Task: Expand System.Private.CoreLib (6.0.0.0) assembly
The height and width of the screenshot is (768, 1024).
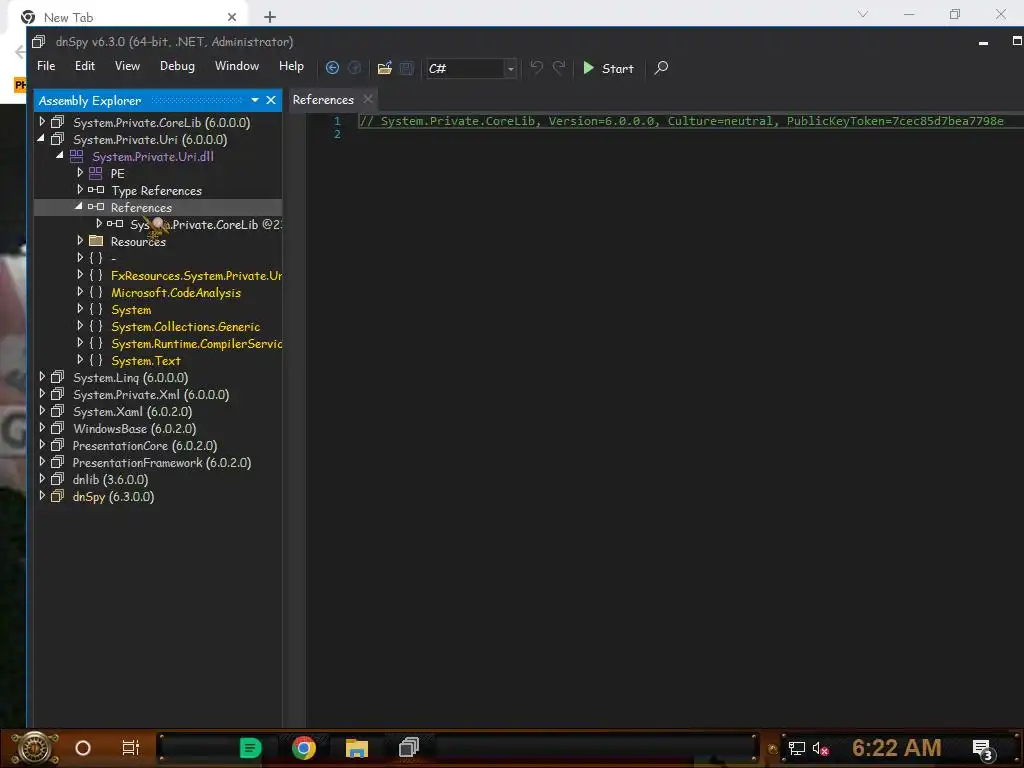Action: 42,121
